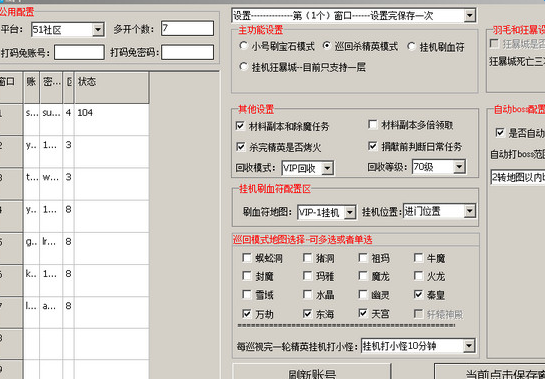Toggle 材料副本和除魔任务 checkbox
Screen dimensions: 545x379
click(240, 126)
